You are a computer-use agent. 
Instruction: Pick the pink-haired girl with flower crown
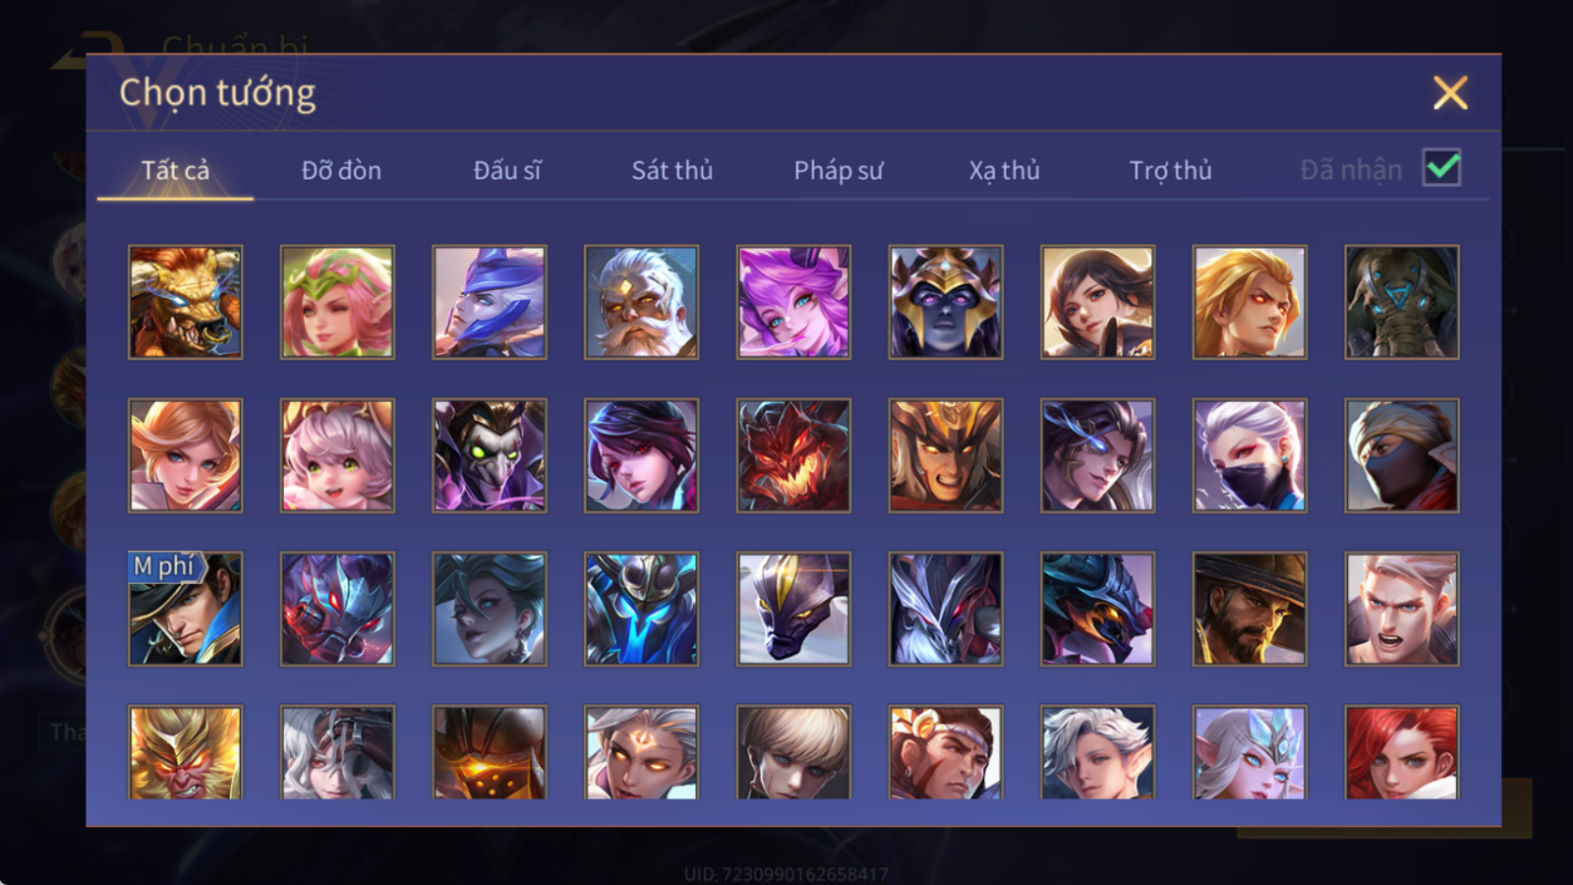pos(337,302)
